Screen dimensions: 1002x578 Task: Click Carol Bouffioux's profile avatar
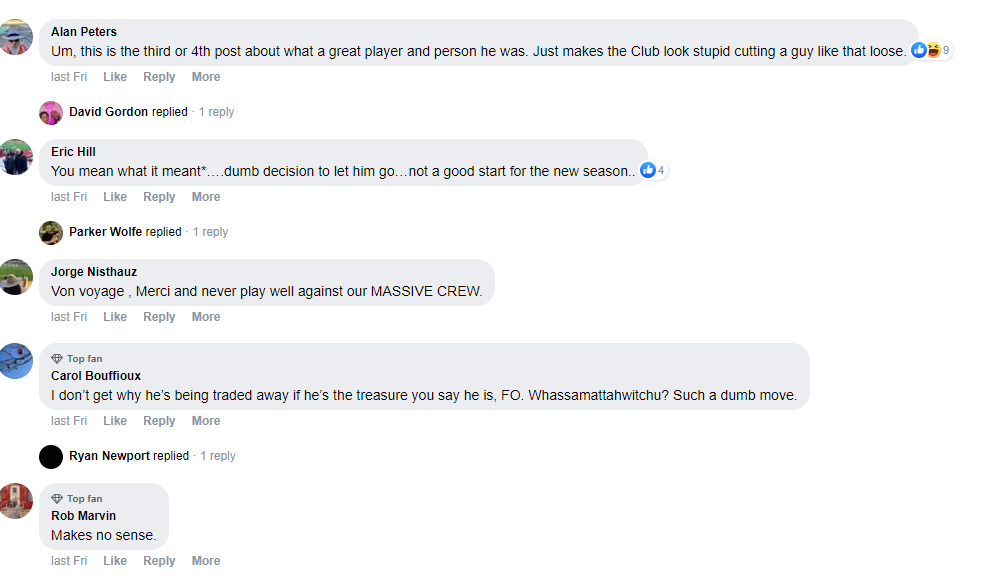(x=17, y=361)
